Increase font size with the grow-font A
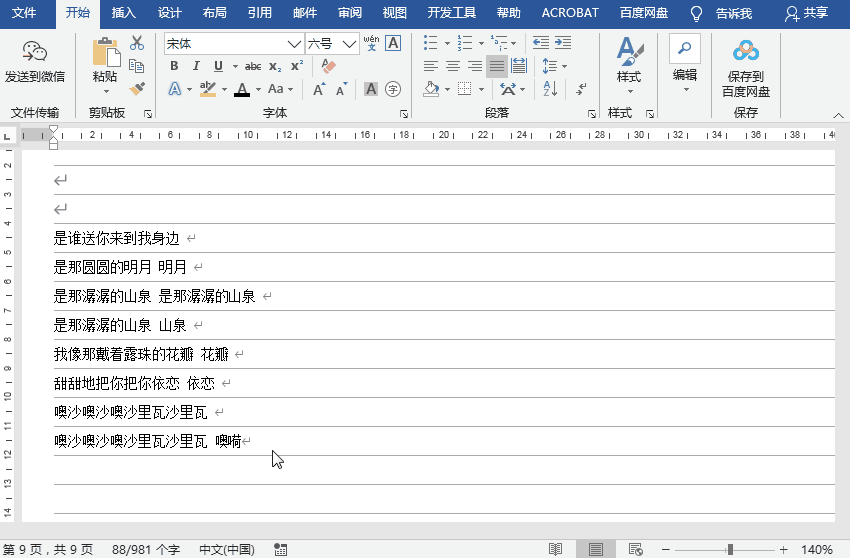 click(x=319, y=89)
